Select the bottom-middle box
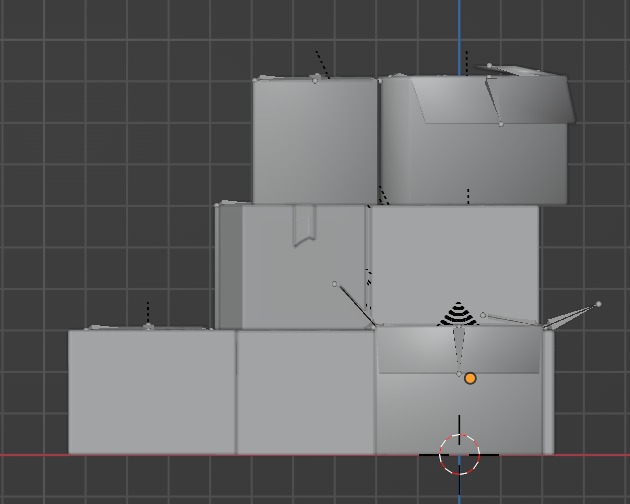630x504 pixels. 305,392
